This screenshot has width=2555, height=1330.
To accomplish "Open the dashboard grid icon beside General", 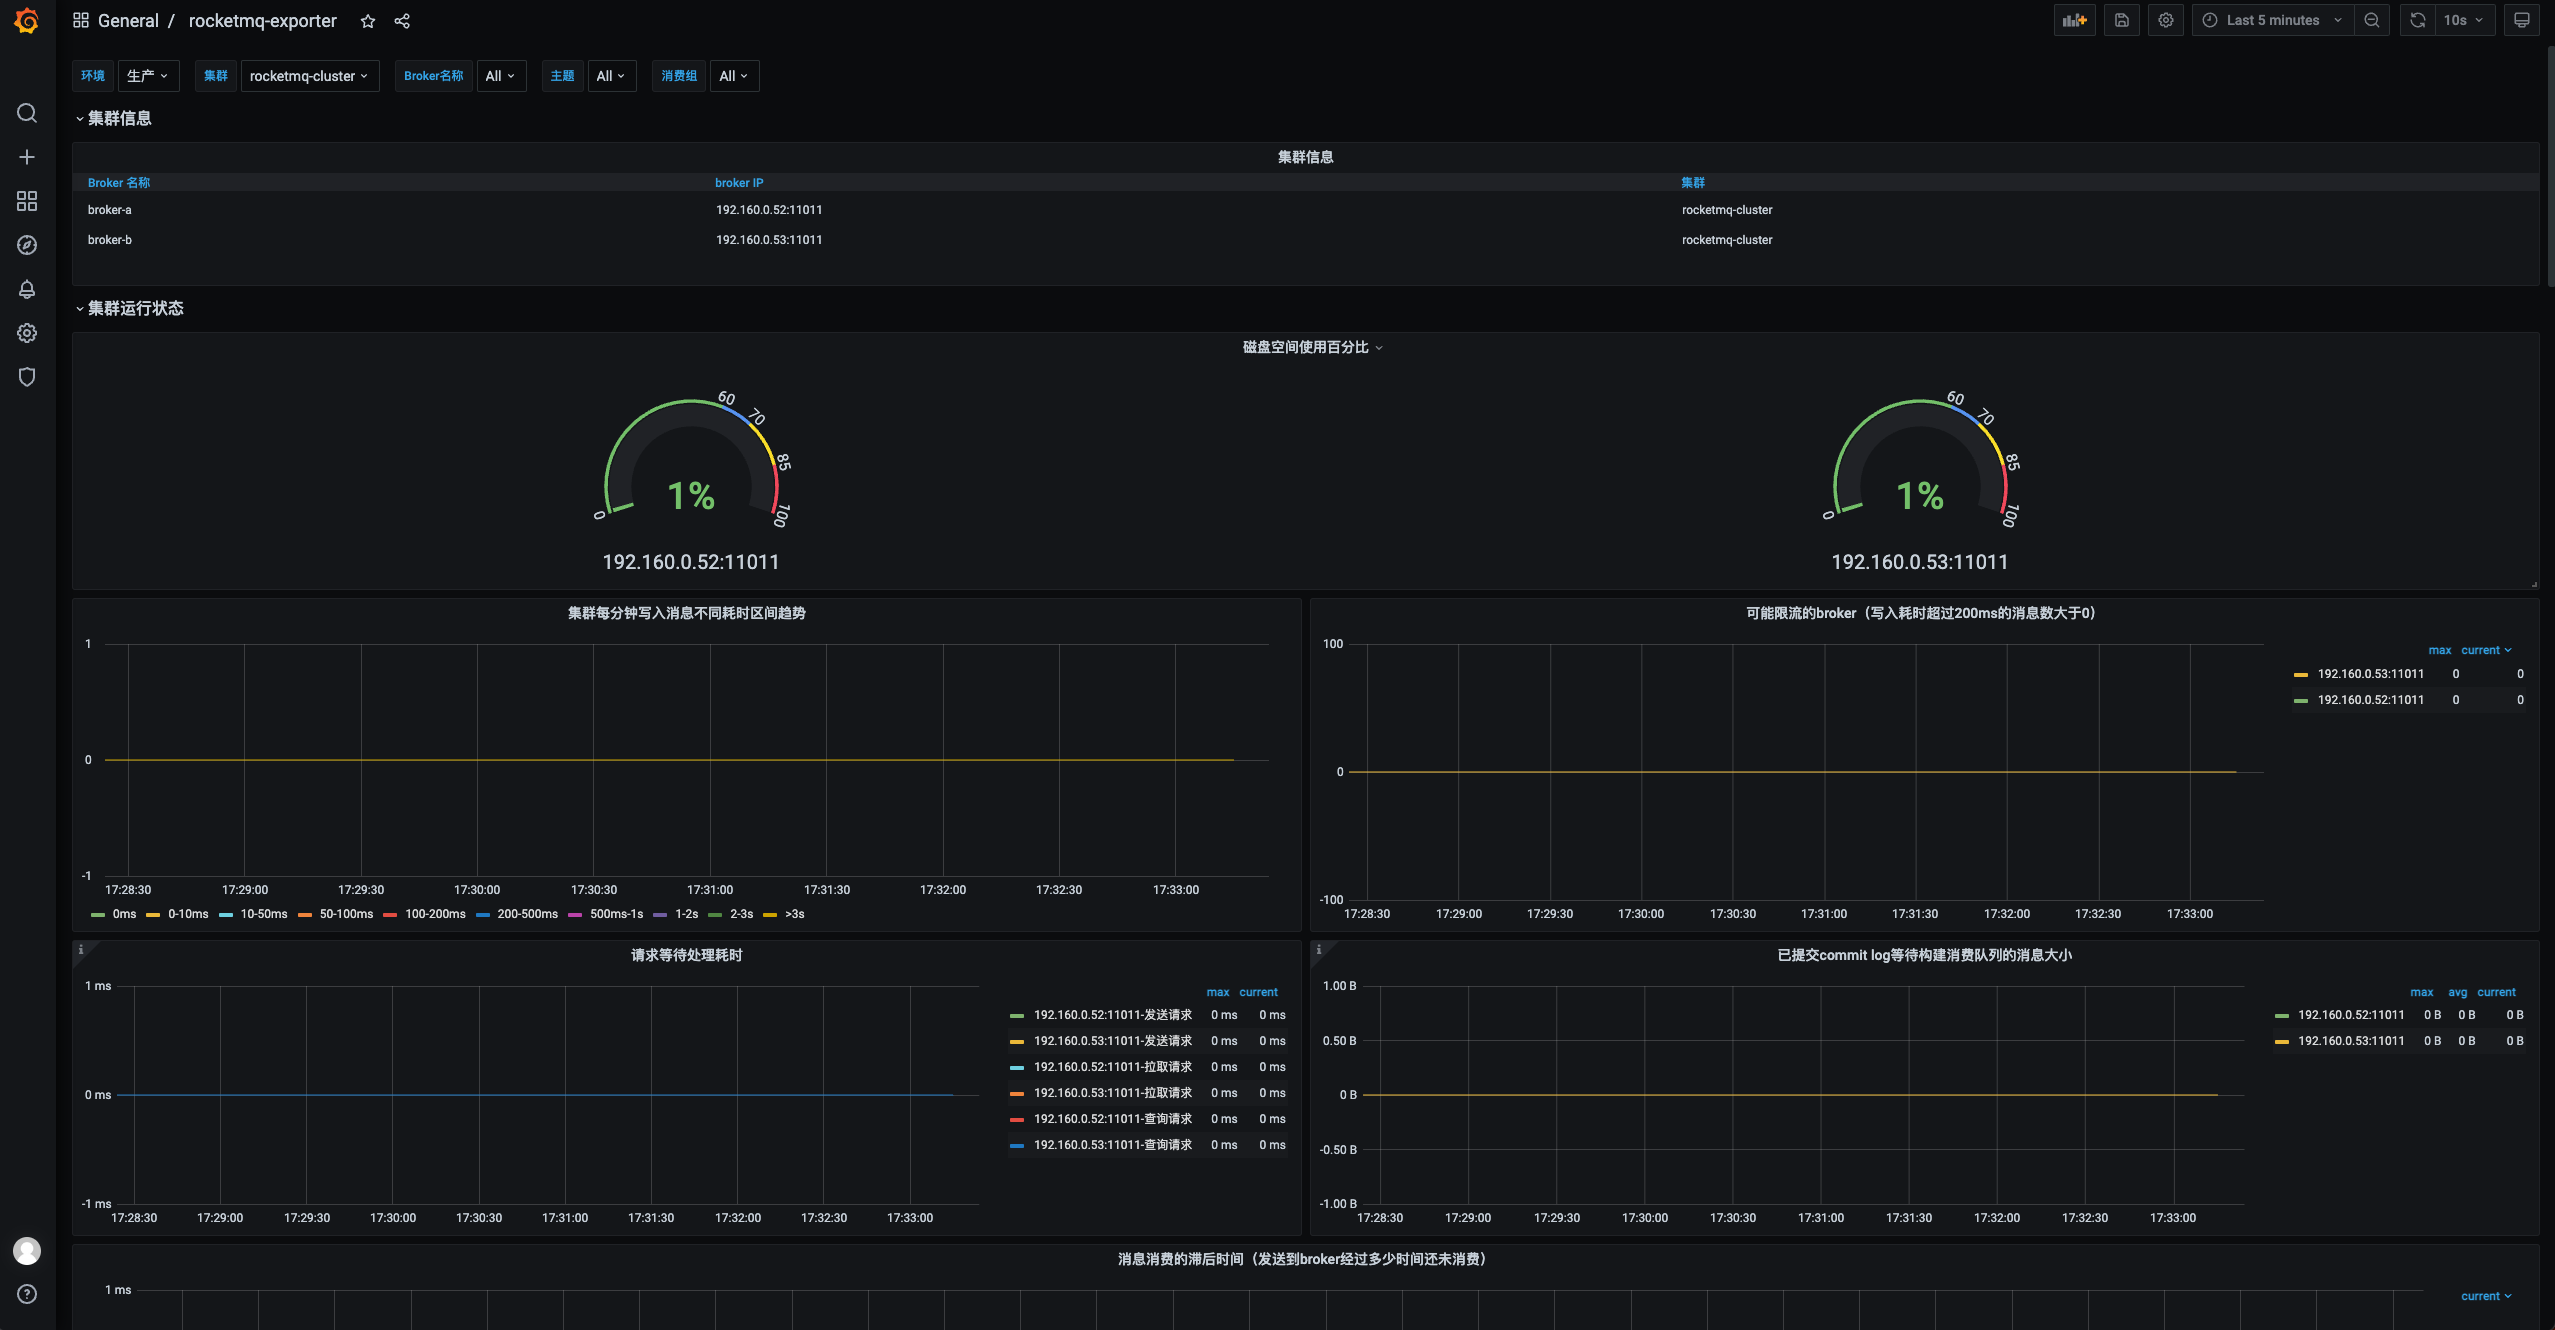I will coord(81,21).
